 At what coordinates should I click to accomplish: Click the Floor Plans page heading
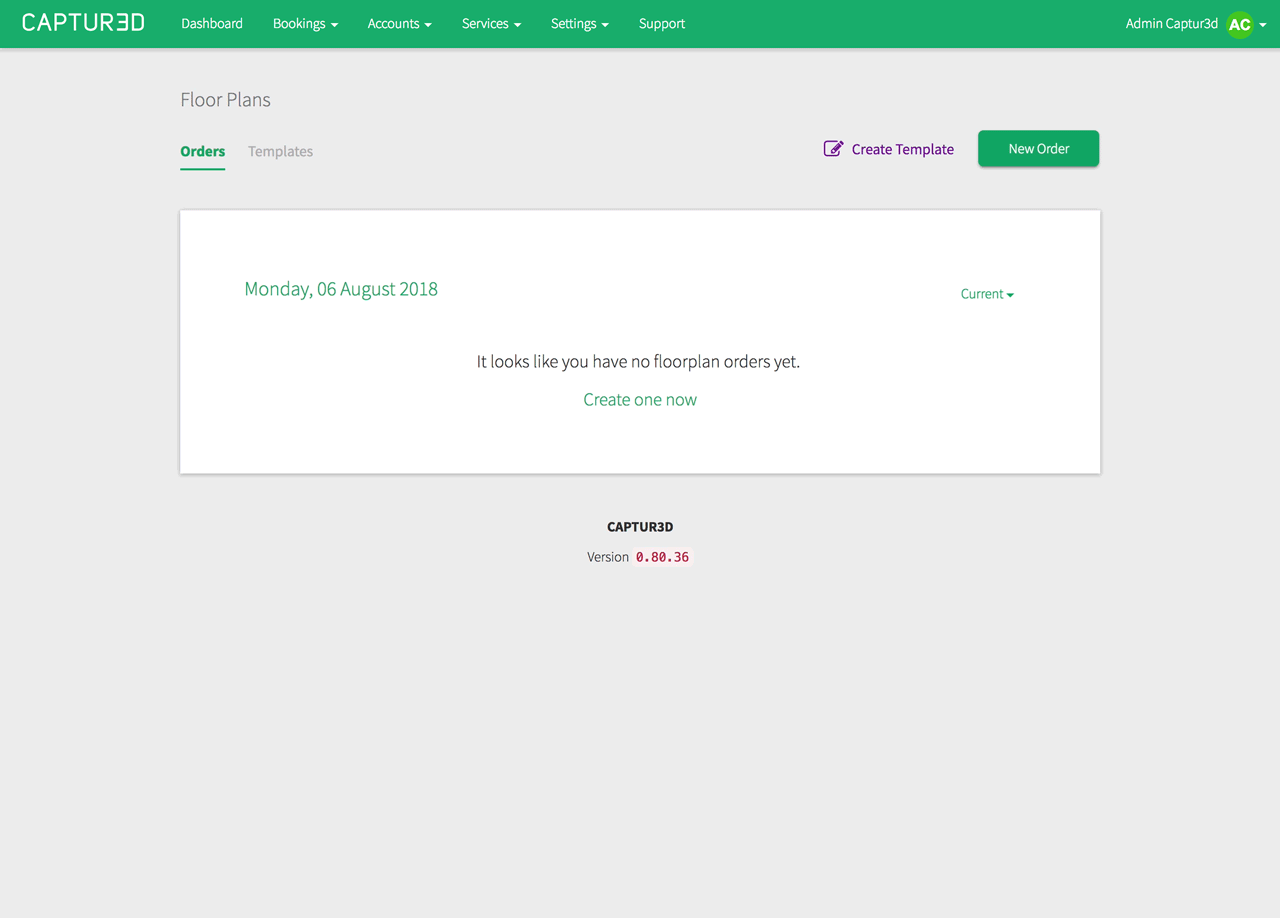click(225, 100)
